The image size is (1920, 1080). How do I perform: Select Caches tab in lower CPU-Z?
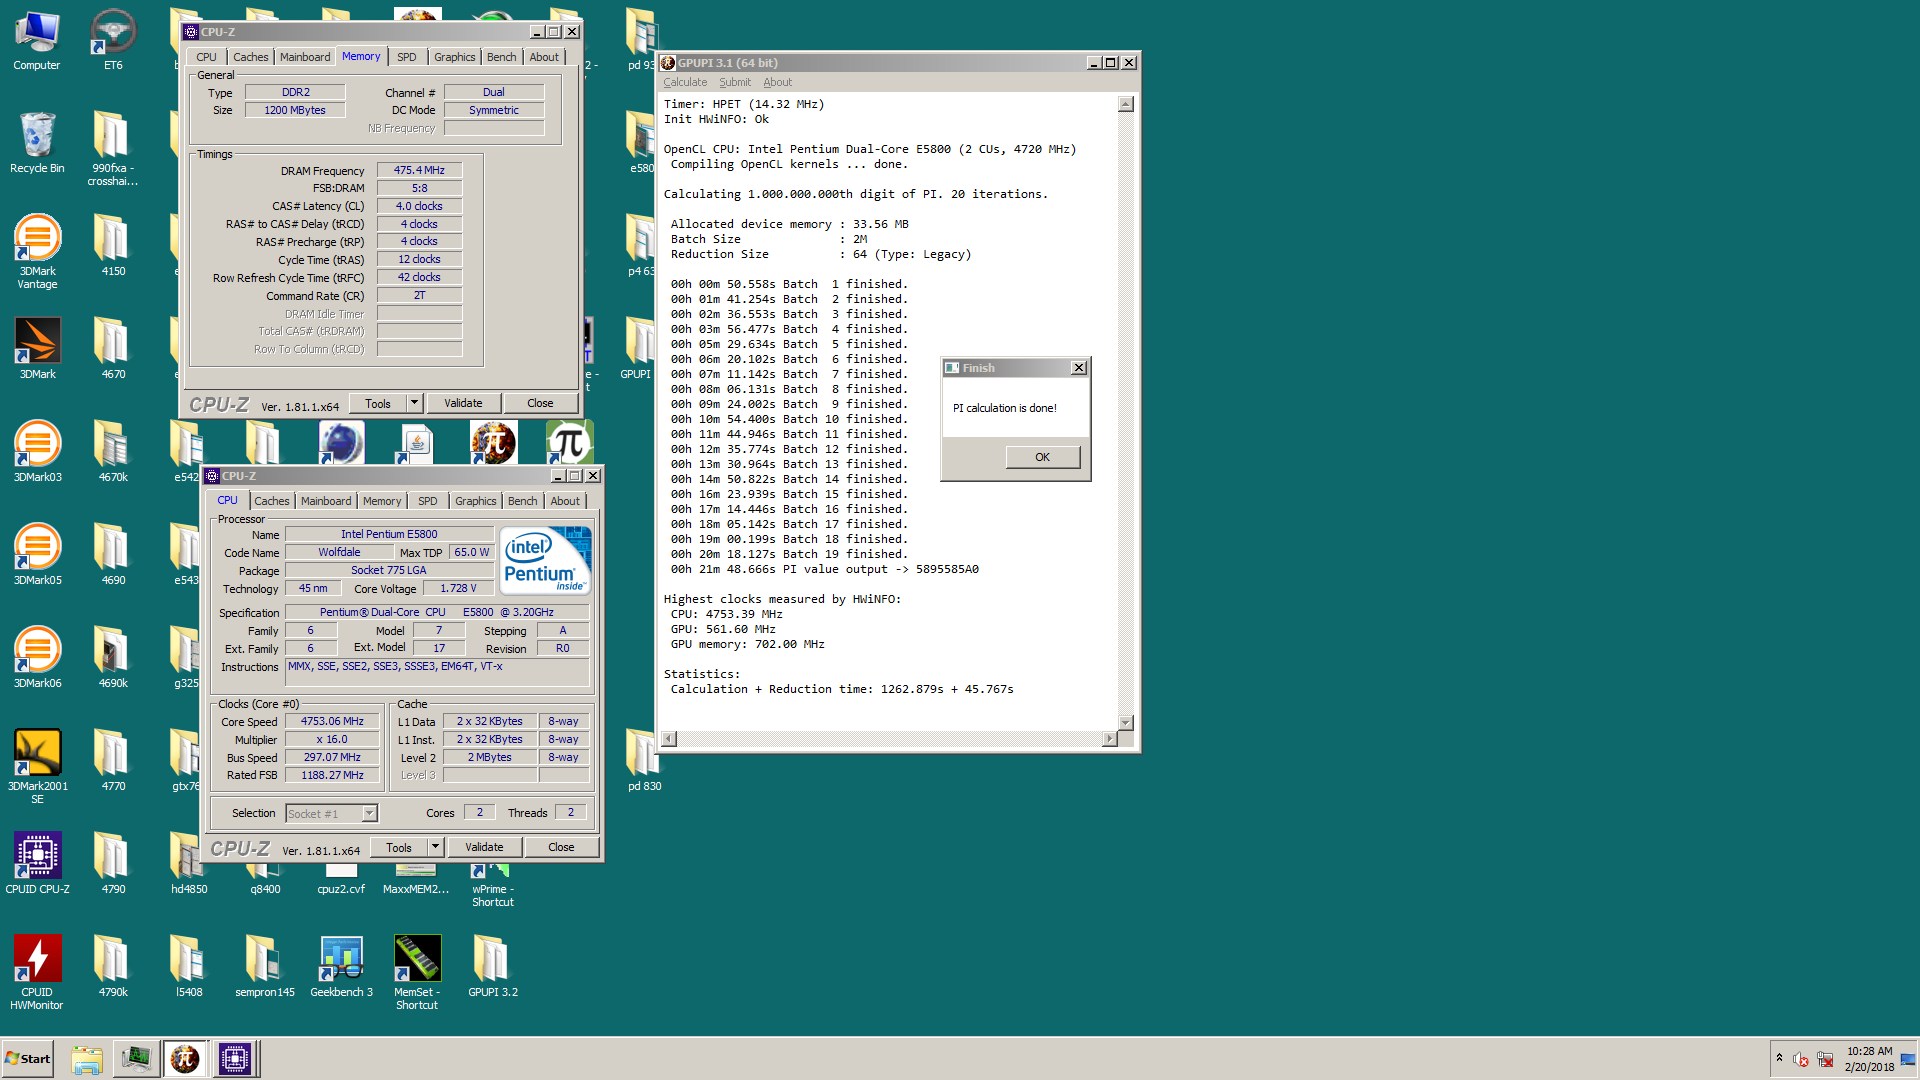point(271,501)
